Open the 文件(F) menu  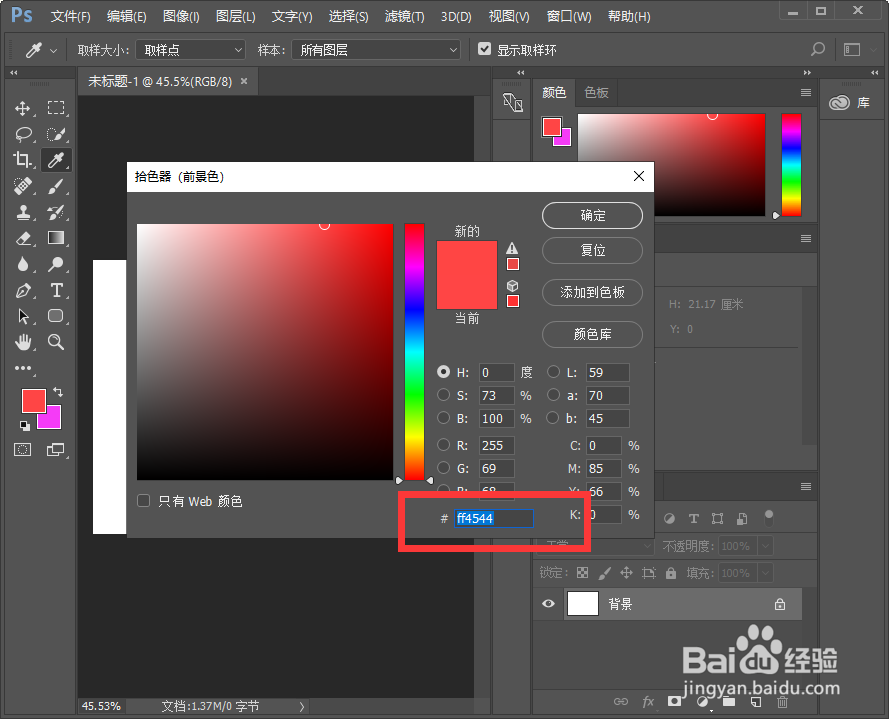coord(70,16)
